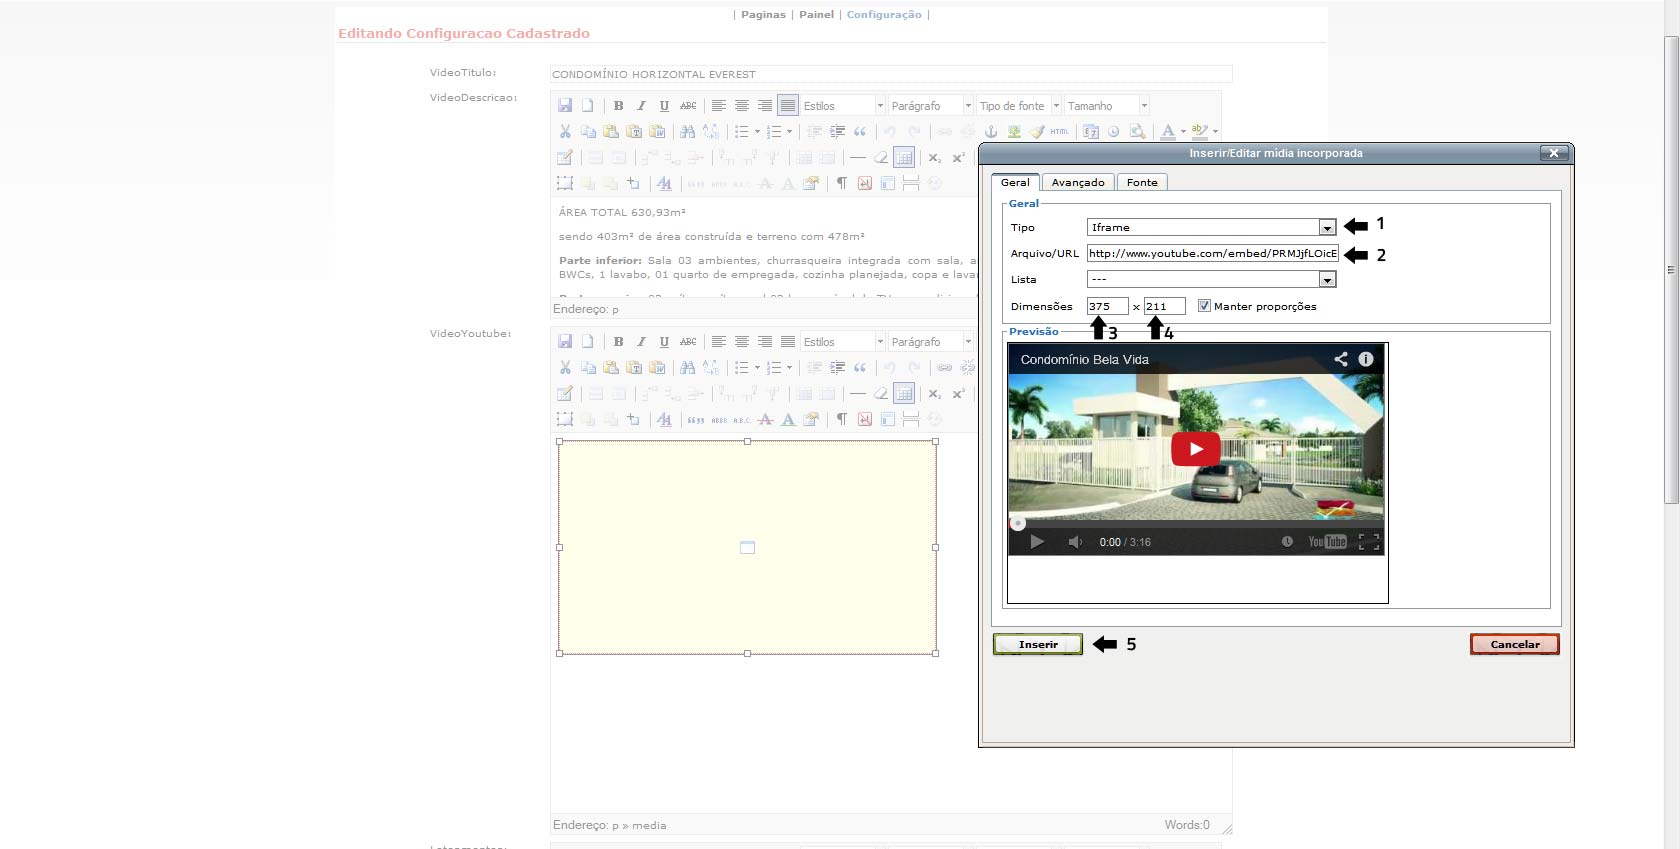Justify text in VideoDescricao editor
Image resolution: width=1680 pixels, height=849 pixels.
tap(788, 105)
